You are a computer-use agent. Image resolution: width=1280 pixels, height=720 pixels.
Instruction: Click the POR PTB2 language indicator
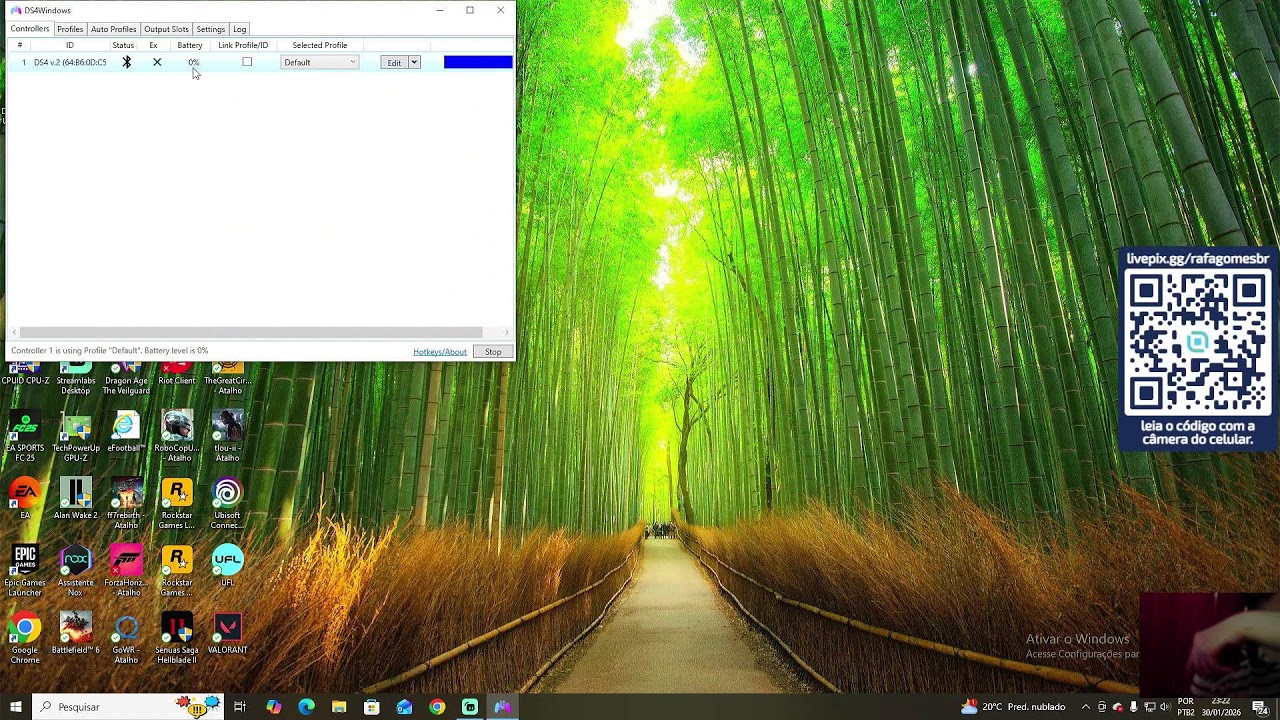[x=1186, y=707]
